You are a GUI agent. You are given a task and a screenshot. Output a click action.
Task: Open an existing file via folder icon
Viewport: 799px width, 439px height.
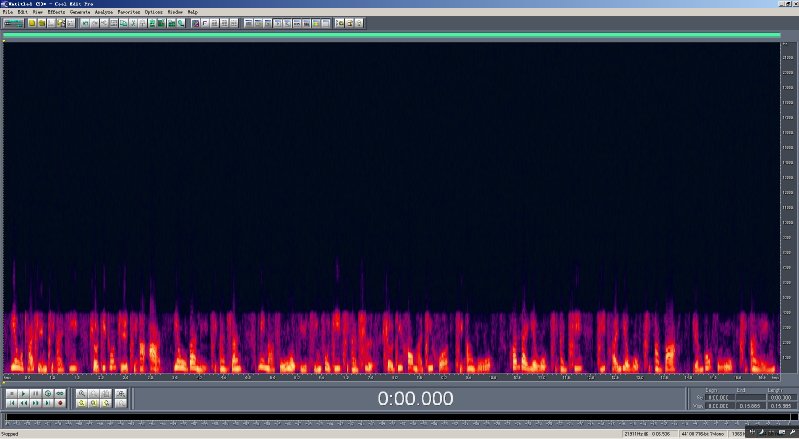[x=42, y=23]
